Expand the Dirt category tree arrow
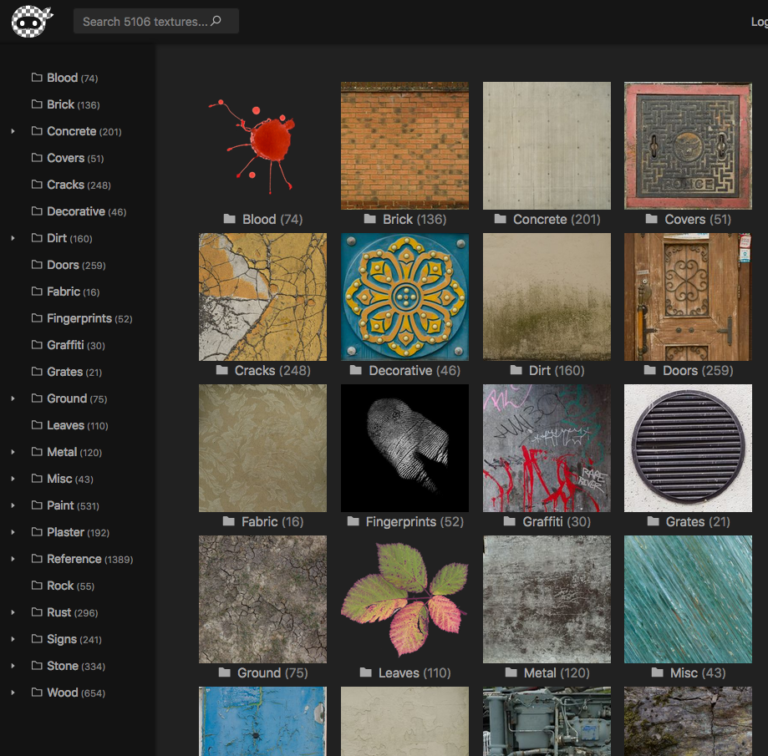The width and height of the screenshot is (768, 756). coord(13,238)
